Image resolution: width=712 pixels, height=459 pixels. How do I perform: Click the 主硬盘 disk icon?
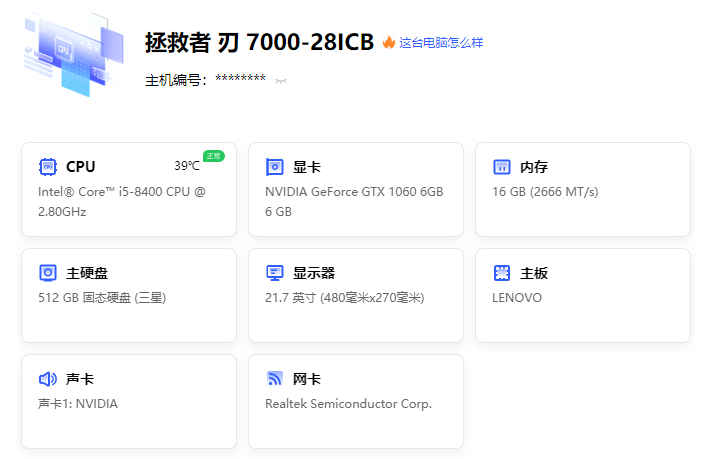point(48,273)
